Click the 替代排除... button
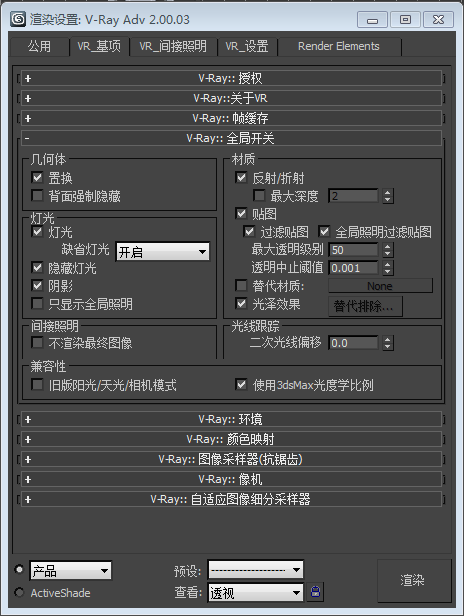Image resolution: width=464 pixels, height=616 pixels. [365, 306]
